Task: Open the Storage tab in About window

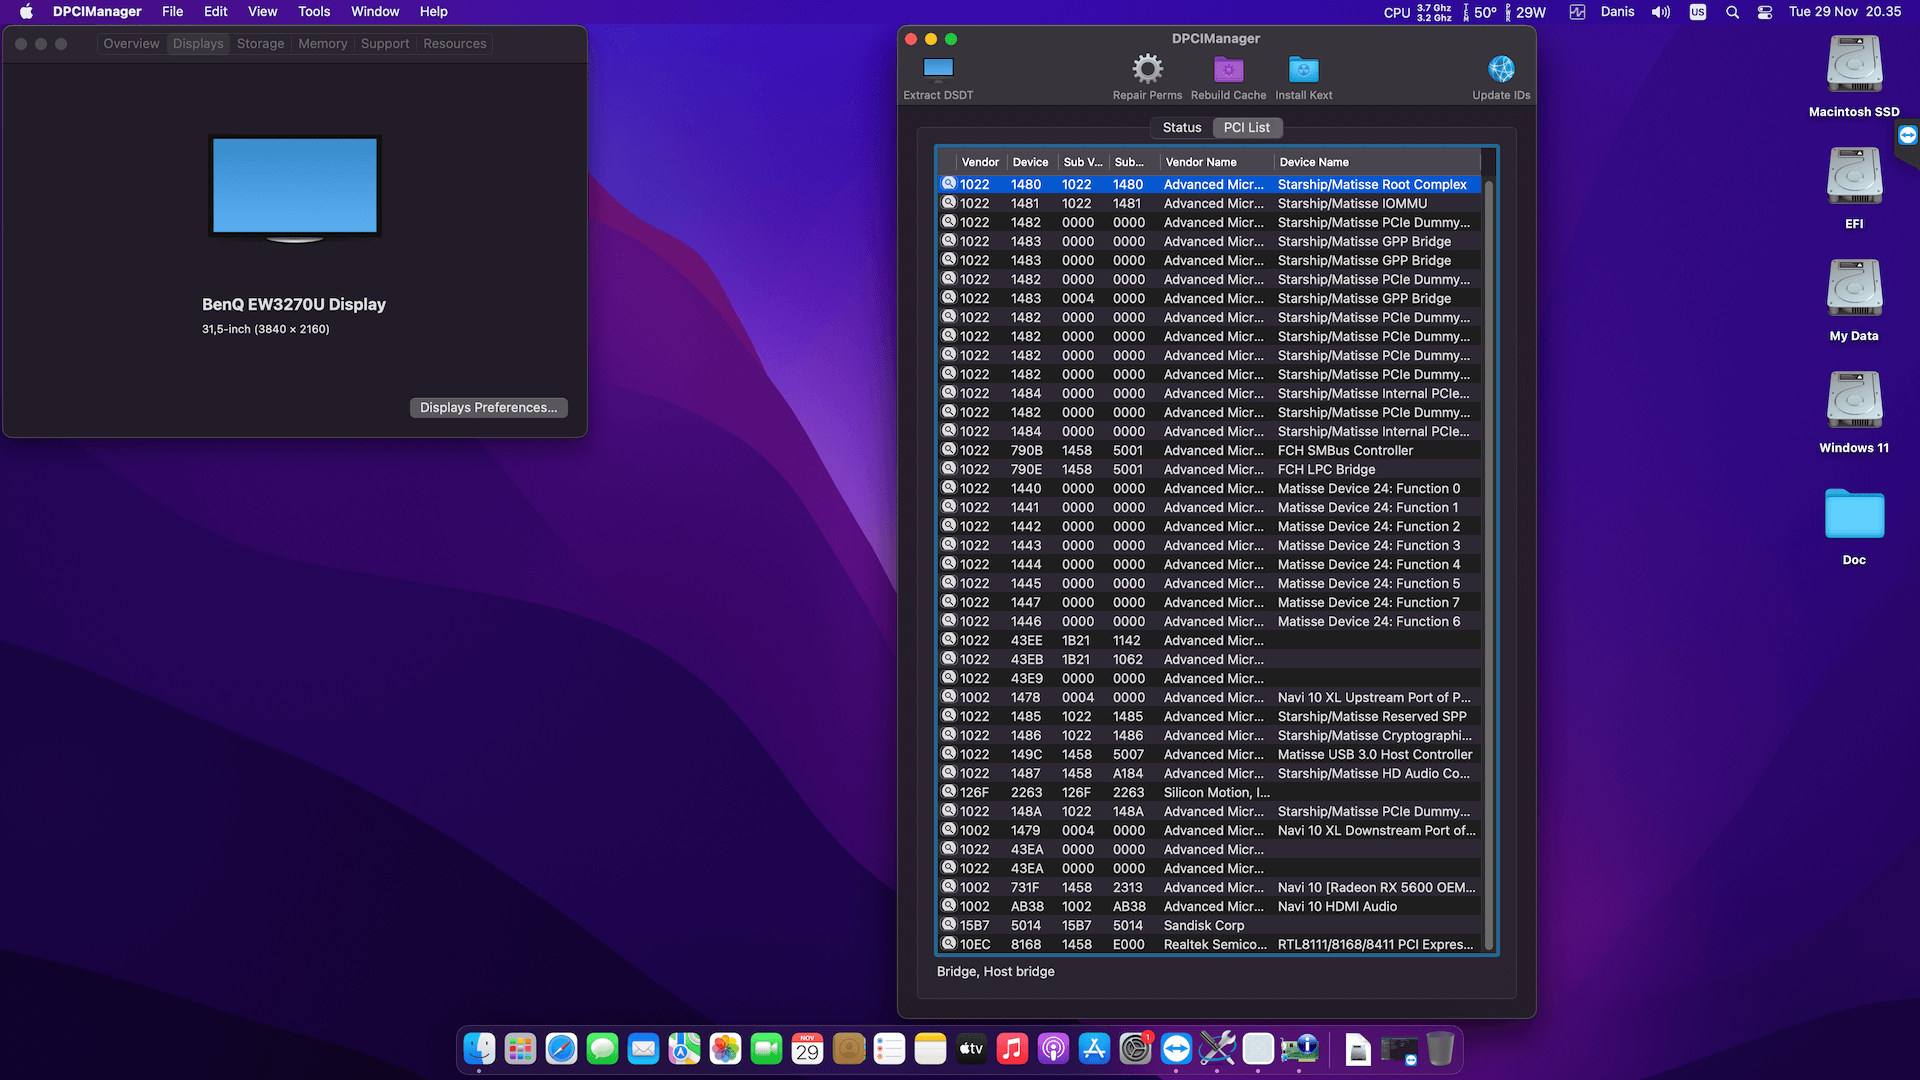Action: (x=260, y=44)
